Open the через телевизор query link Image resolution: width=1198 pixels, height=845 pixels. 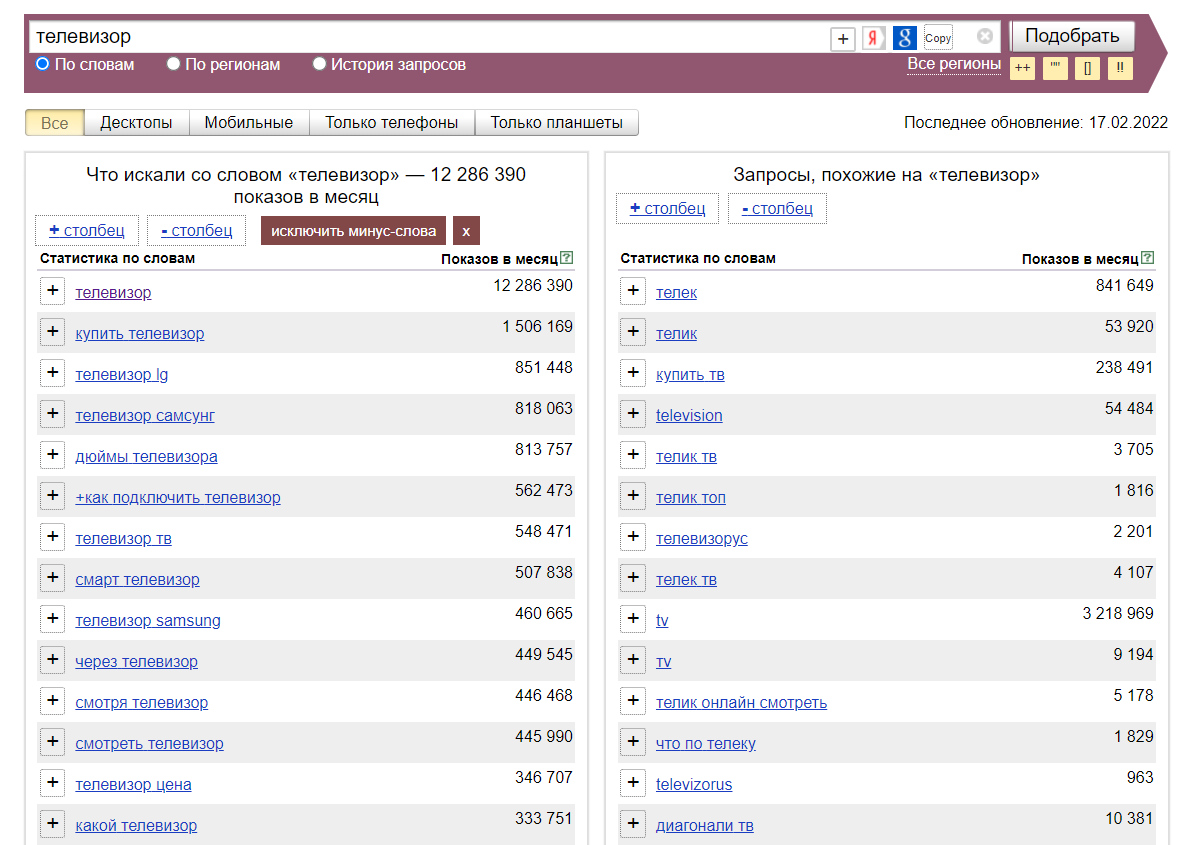(137, 662)
